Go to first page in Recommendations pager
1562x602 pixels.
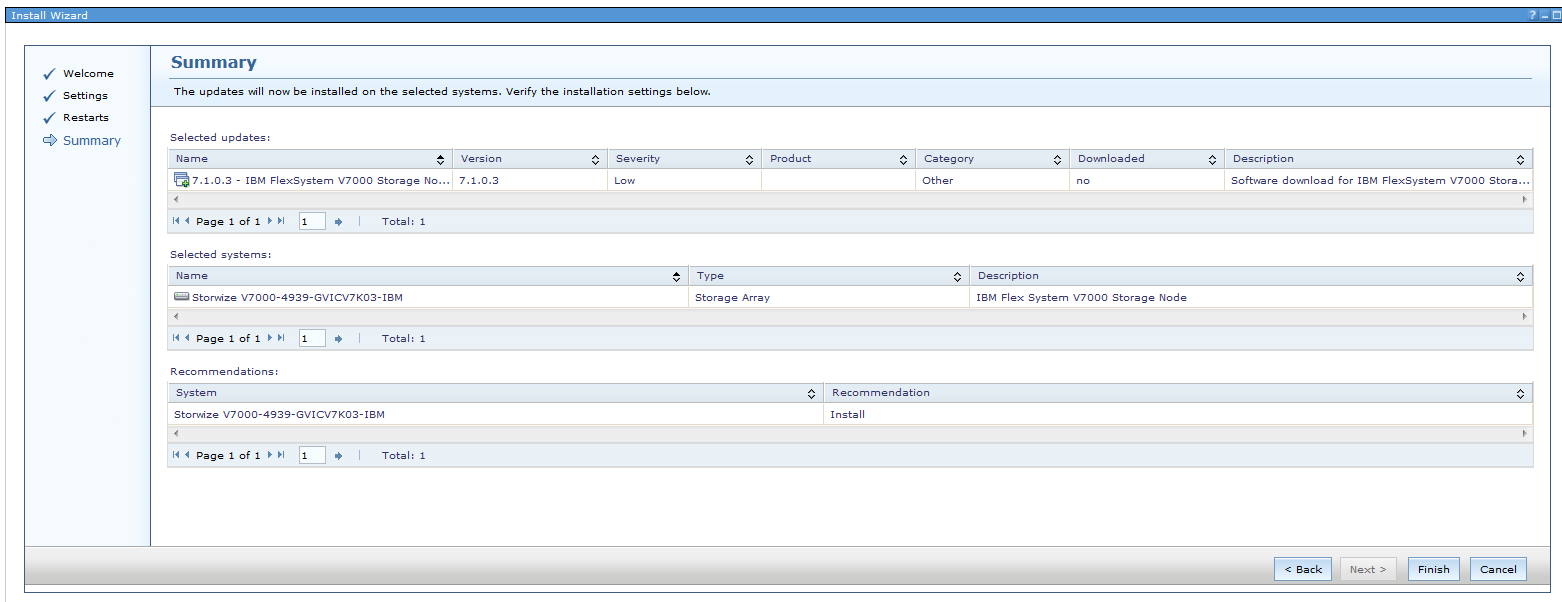(176, 455)
